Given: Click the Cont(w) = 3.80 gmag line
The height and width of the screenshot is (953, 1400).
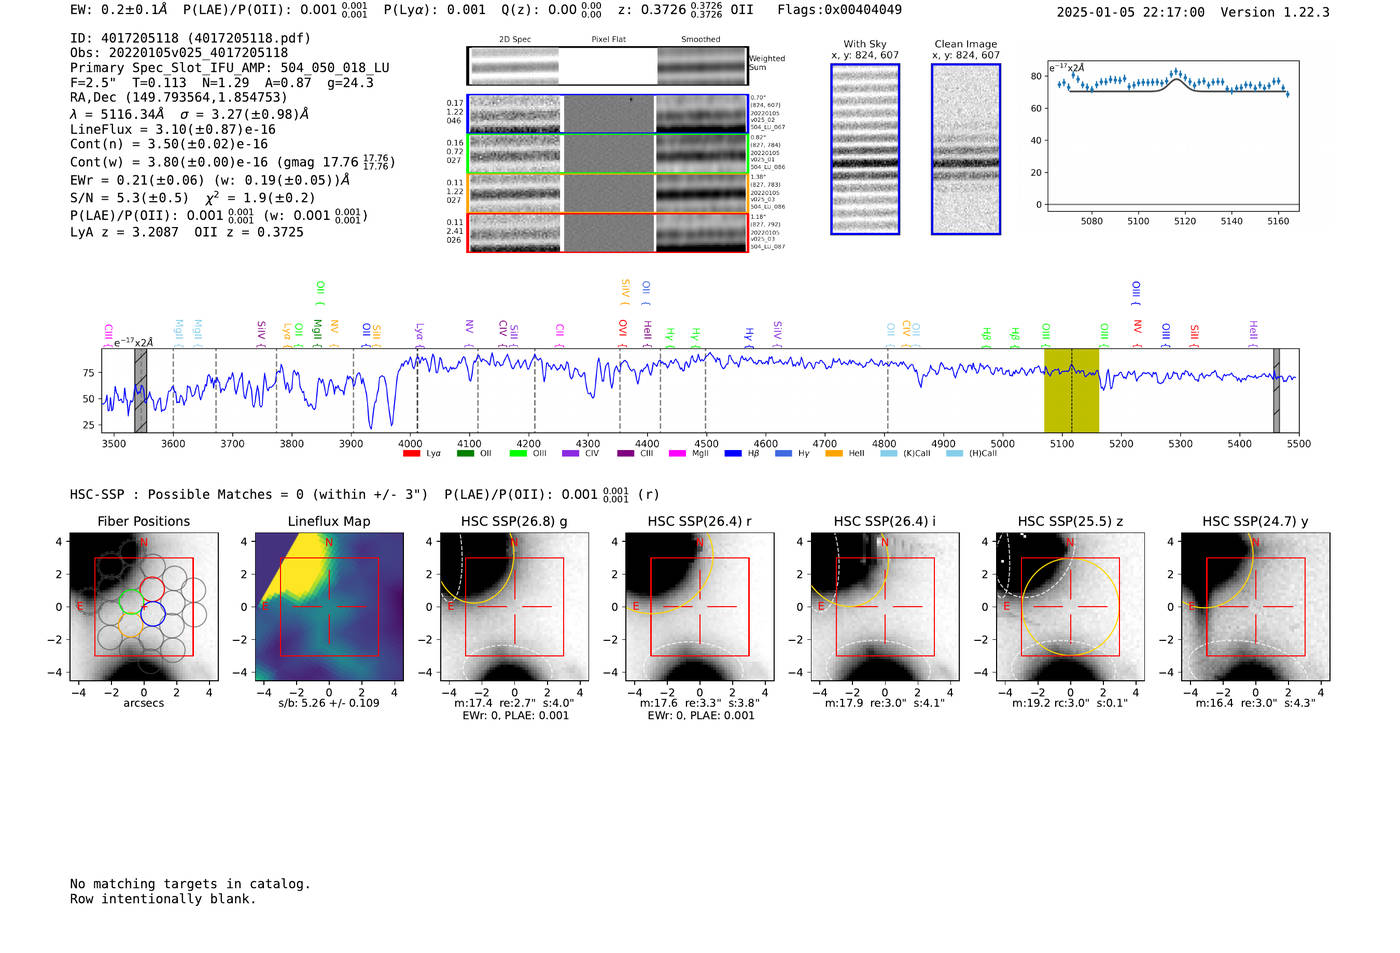Looking at the screenshot, I should click(232, 161).
